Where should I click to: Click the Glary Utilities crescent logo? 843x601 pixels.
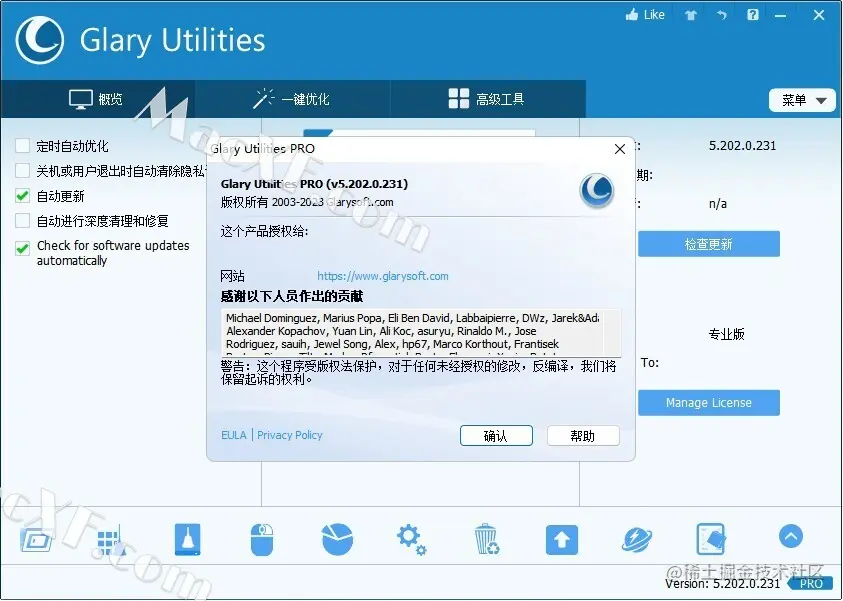pyautogui.click(x=40, y=40)
